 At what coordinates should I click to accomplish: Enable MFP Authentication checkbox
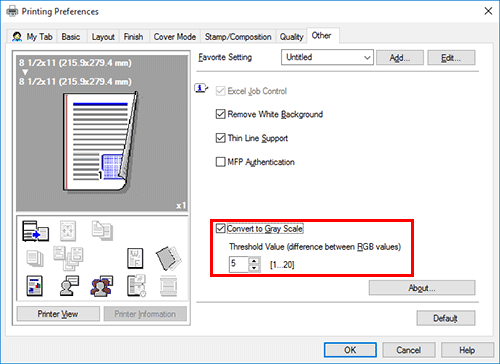point(220,162)
